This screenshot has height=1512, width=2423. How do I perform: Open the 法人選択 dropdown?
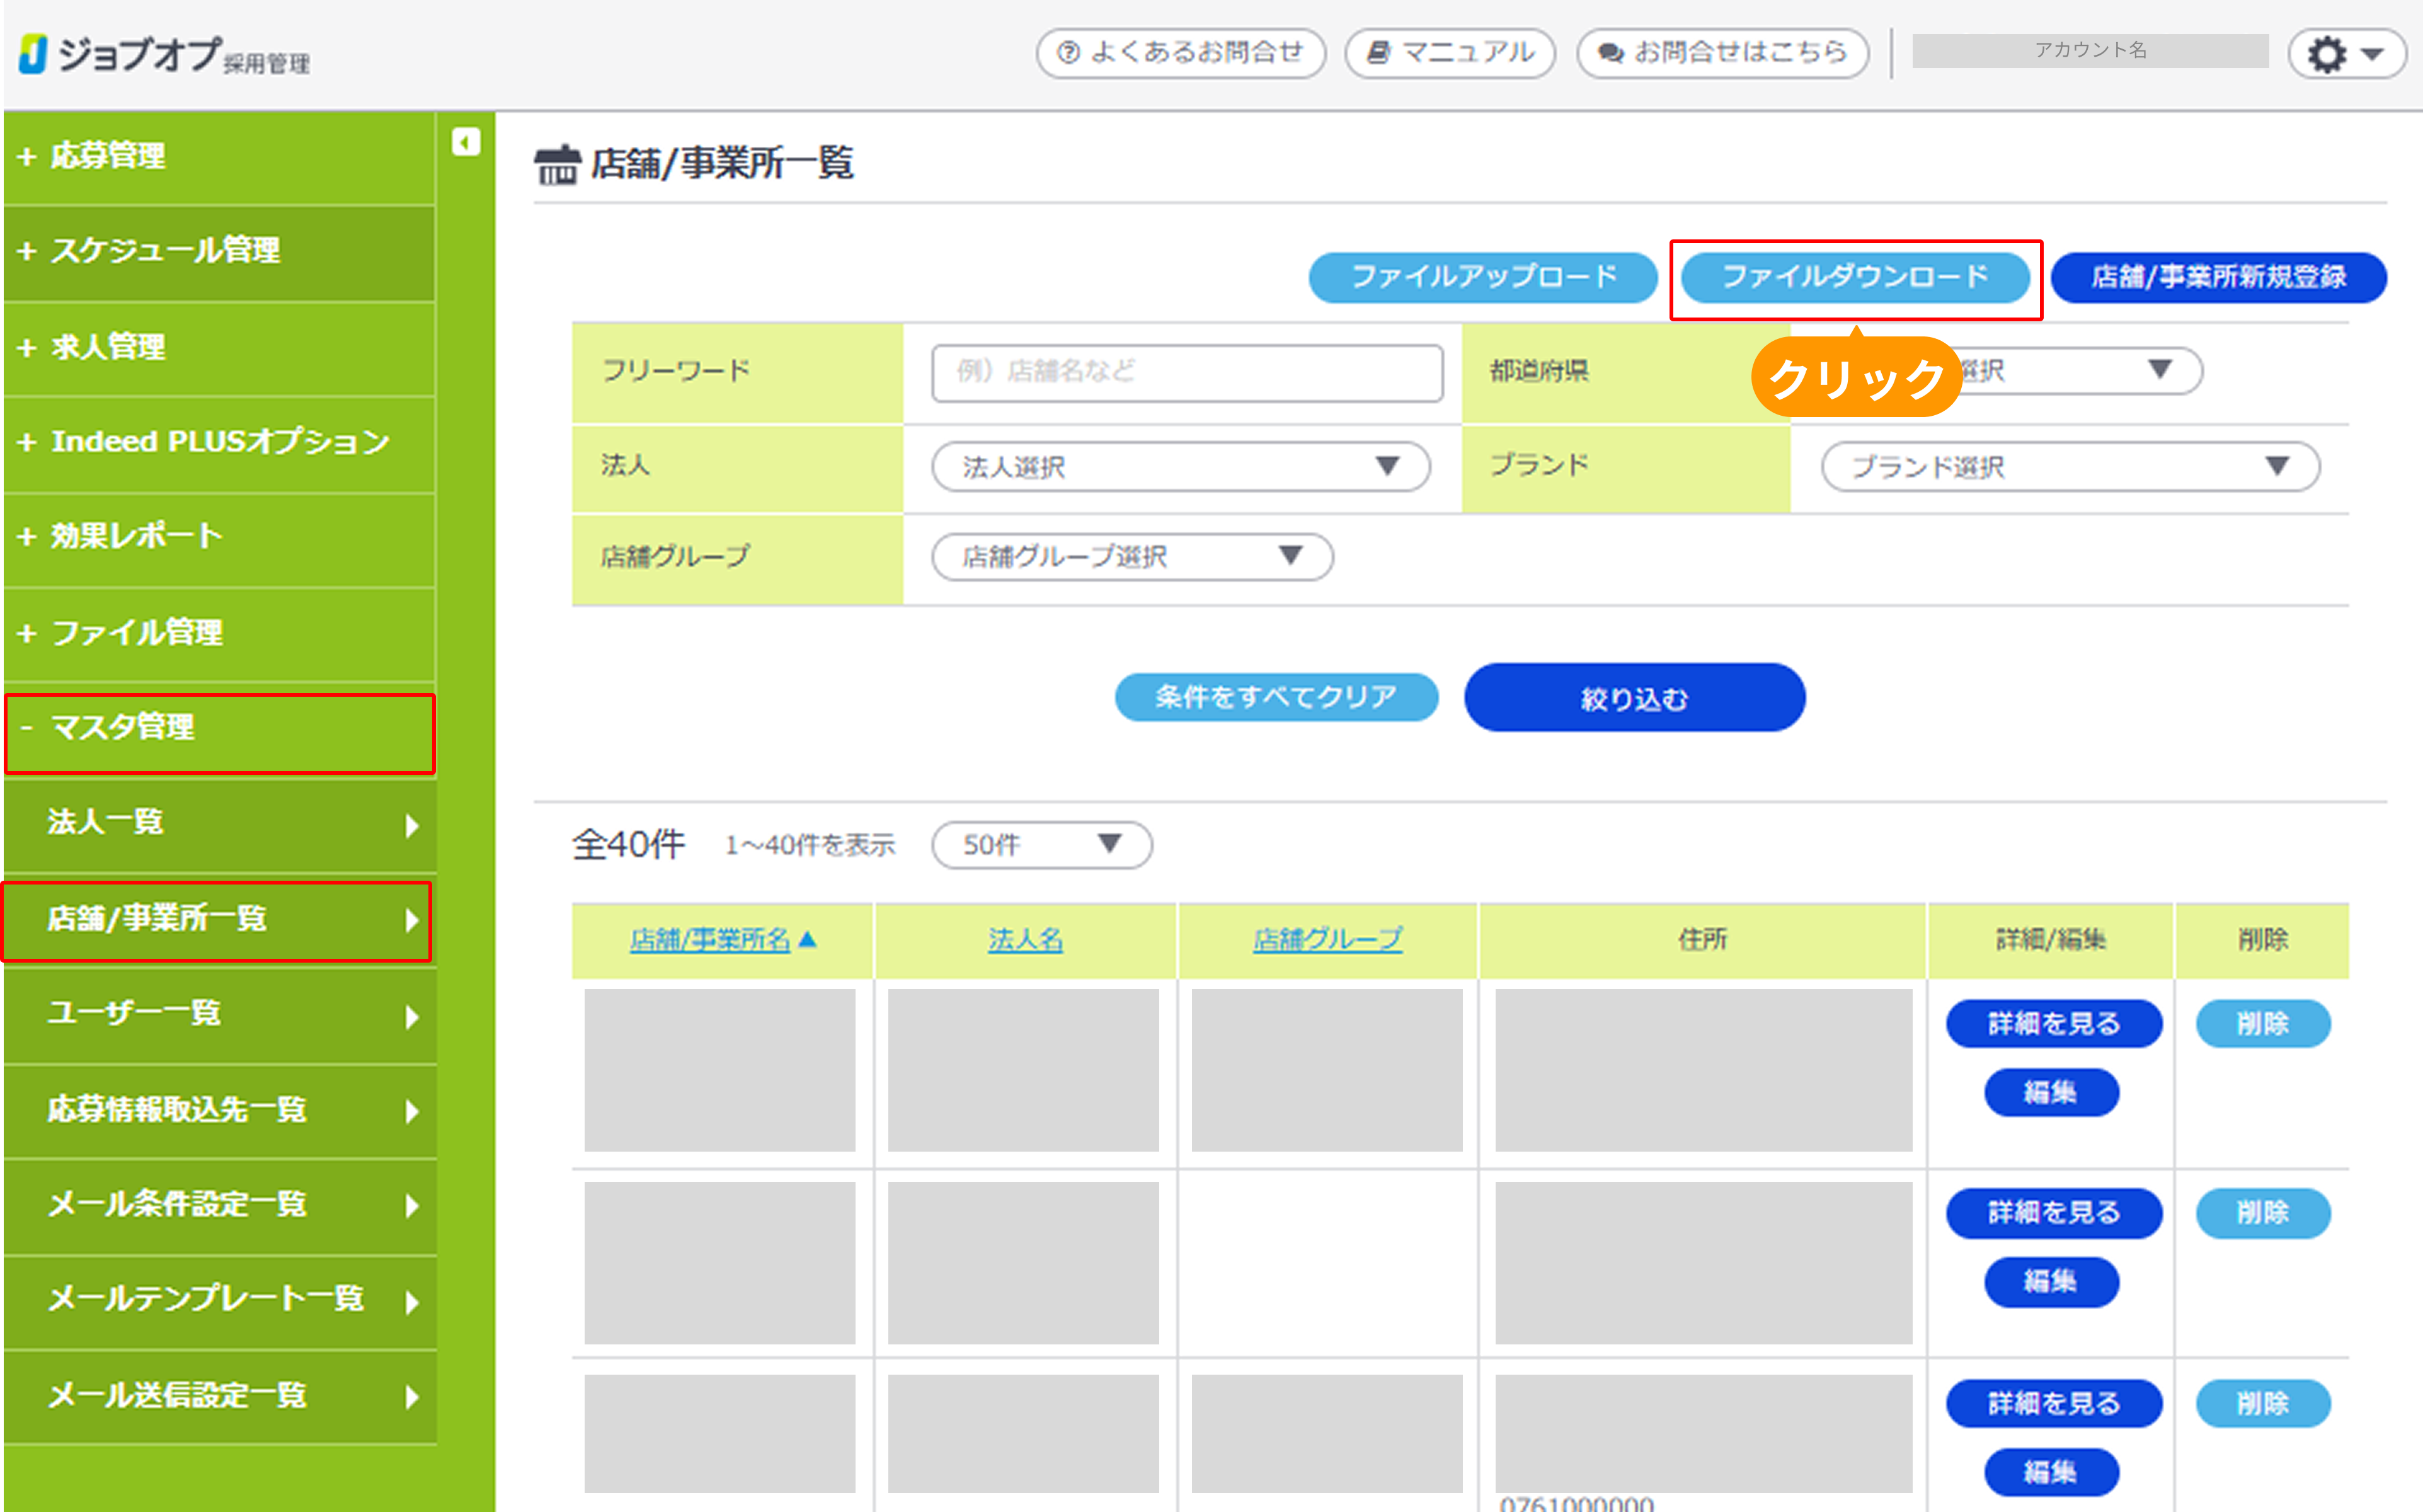point(1180,467)
